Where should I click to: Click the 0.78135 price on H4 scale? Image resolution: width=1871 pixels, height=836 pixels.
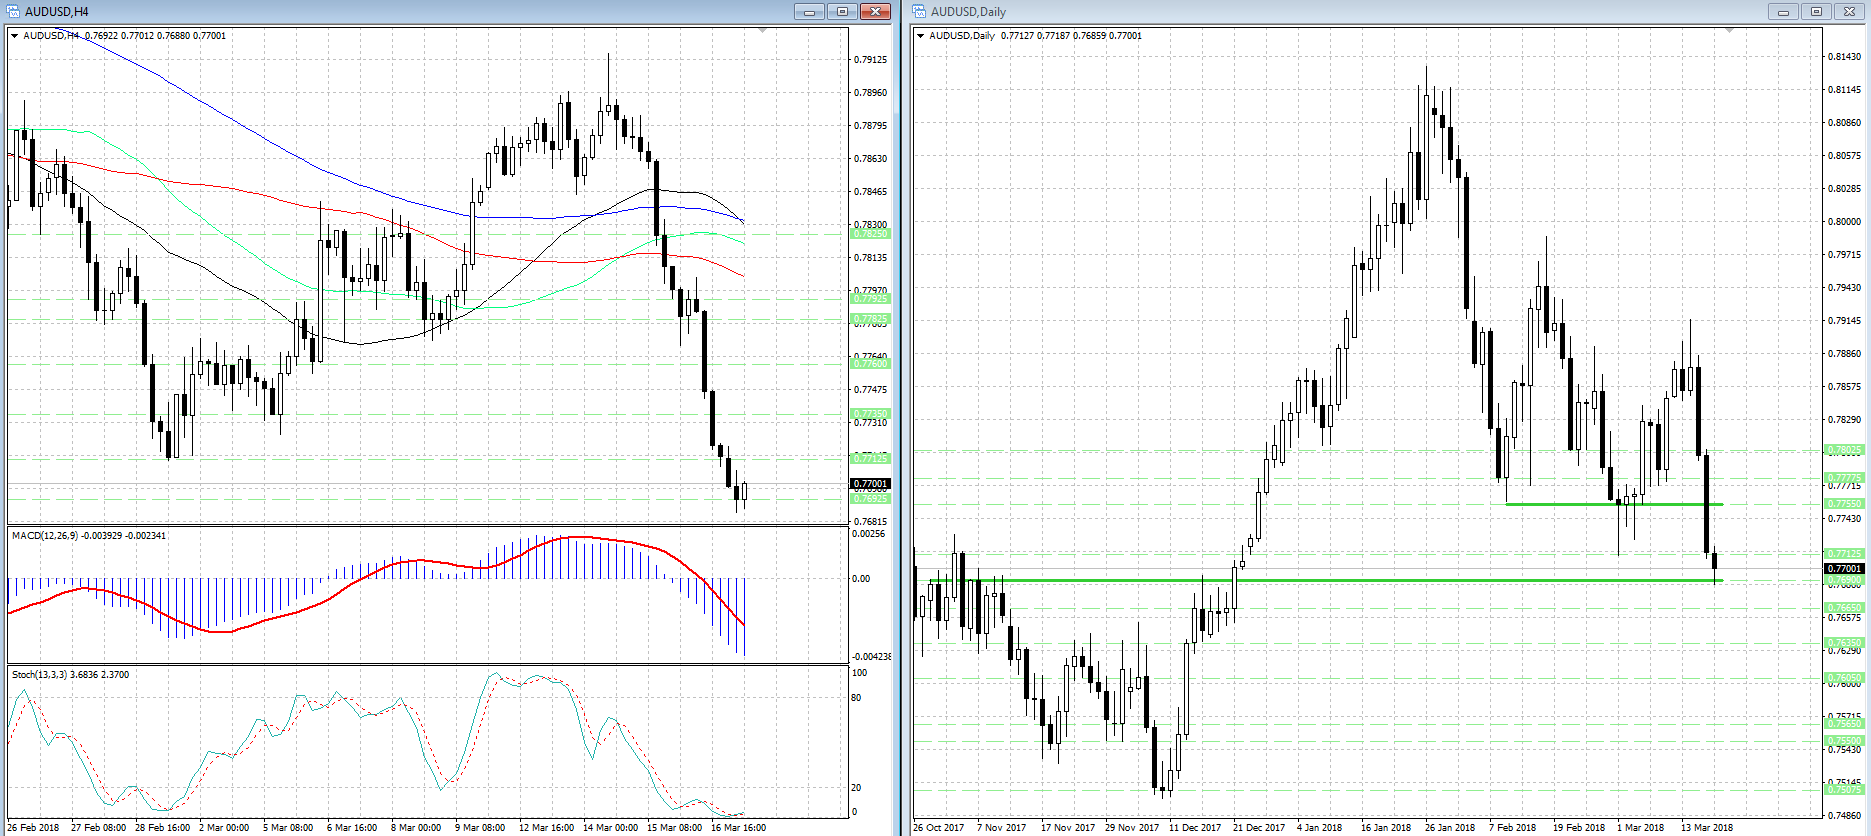(870, 258)
